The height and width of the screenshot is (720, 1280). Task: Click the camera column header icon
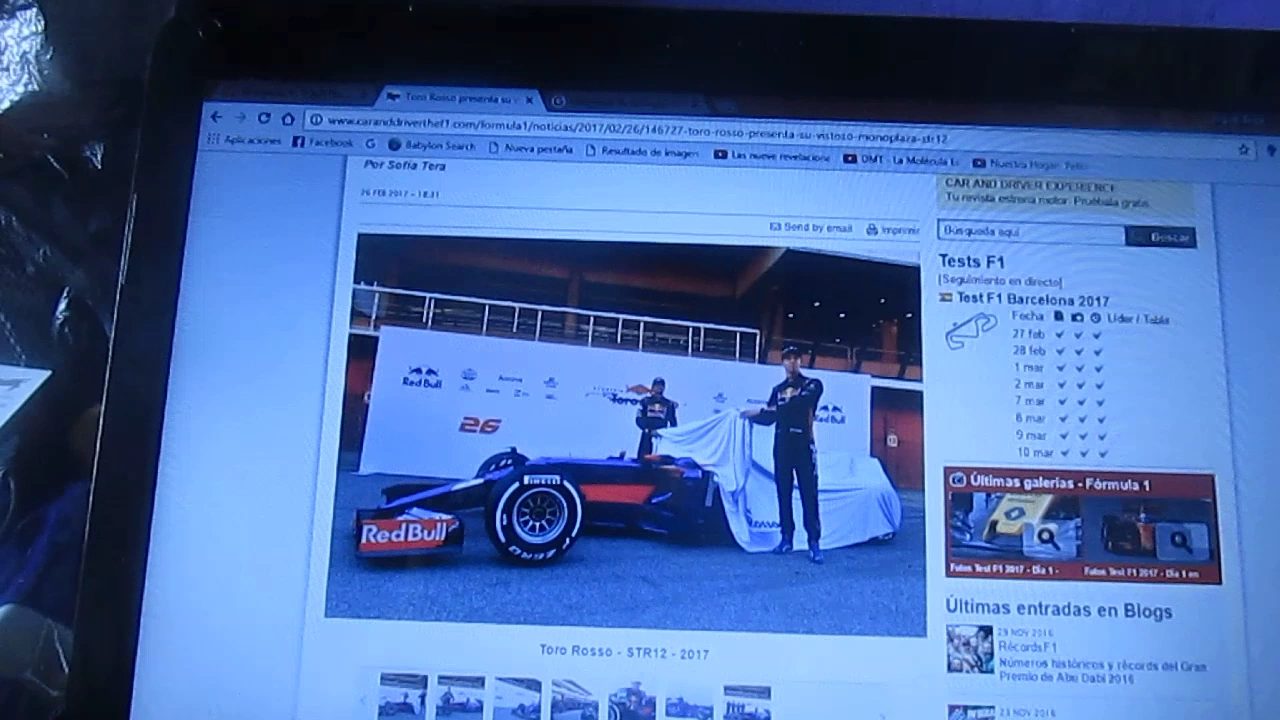point(1077,318)
